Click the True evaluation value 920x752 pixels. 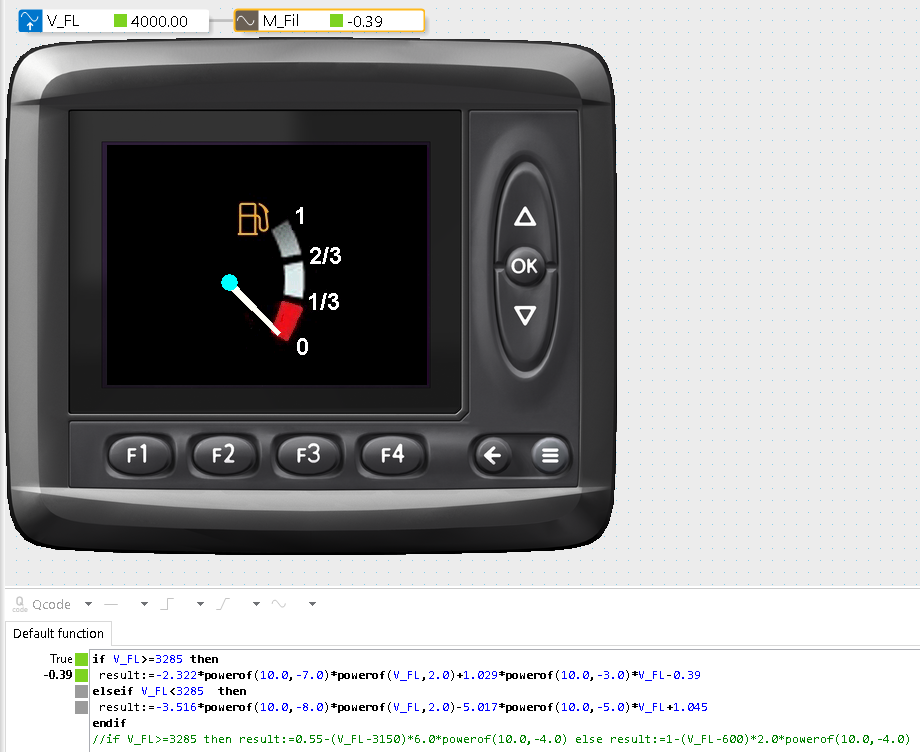[x=61, y=659]
